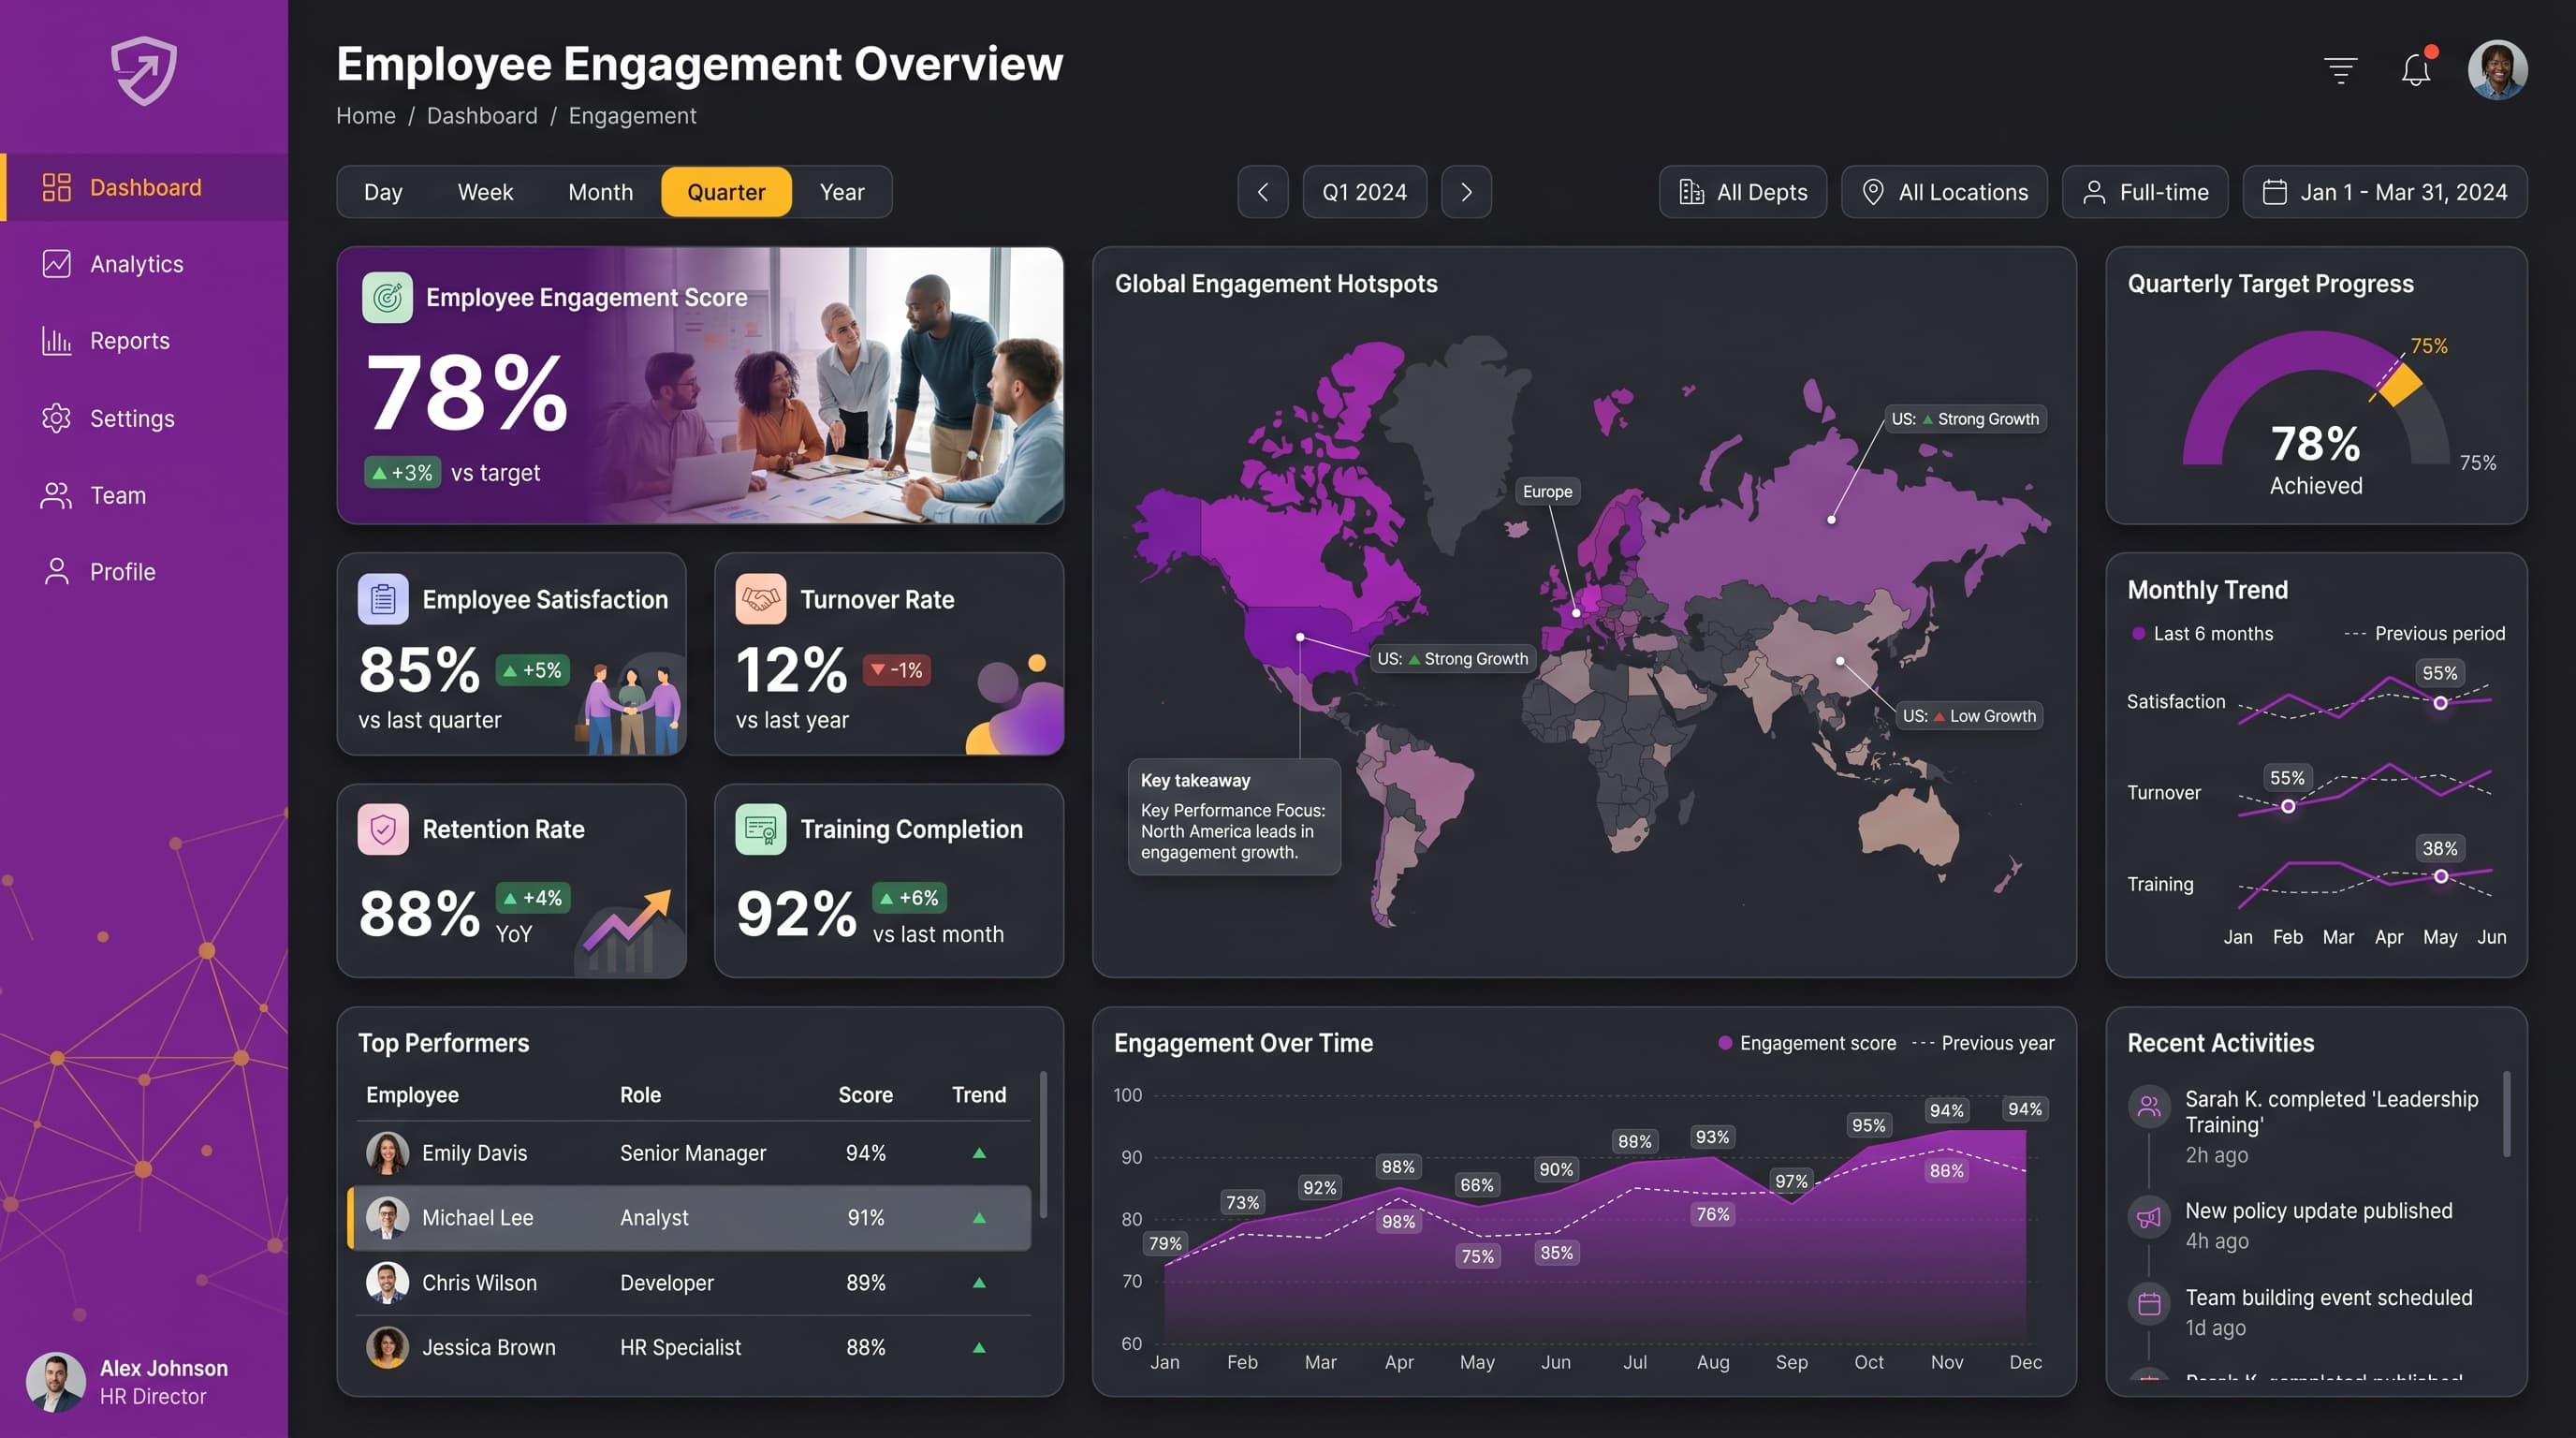Click the Settings gear icon in sidebar
This screenshot has height=1438, width=2576.
57,418
